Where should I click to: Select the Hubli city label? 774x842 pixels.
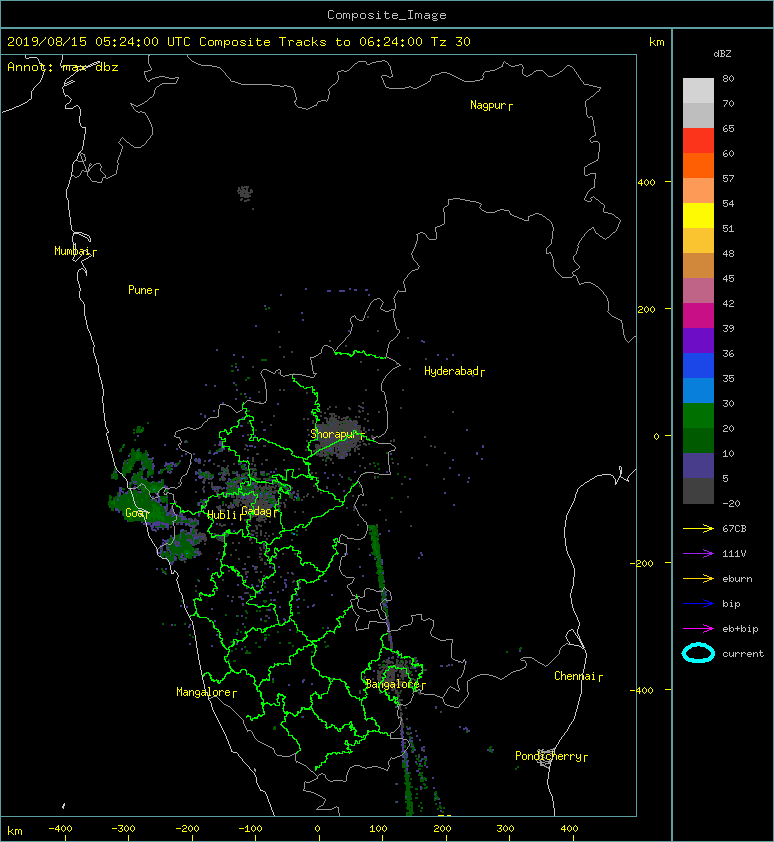pos(222,515)
